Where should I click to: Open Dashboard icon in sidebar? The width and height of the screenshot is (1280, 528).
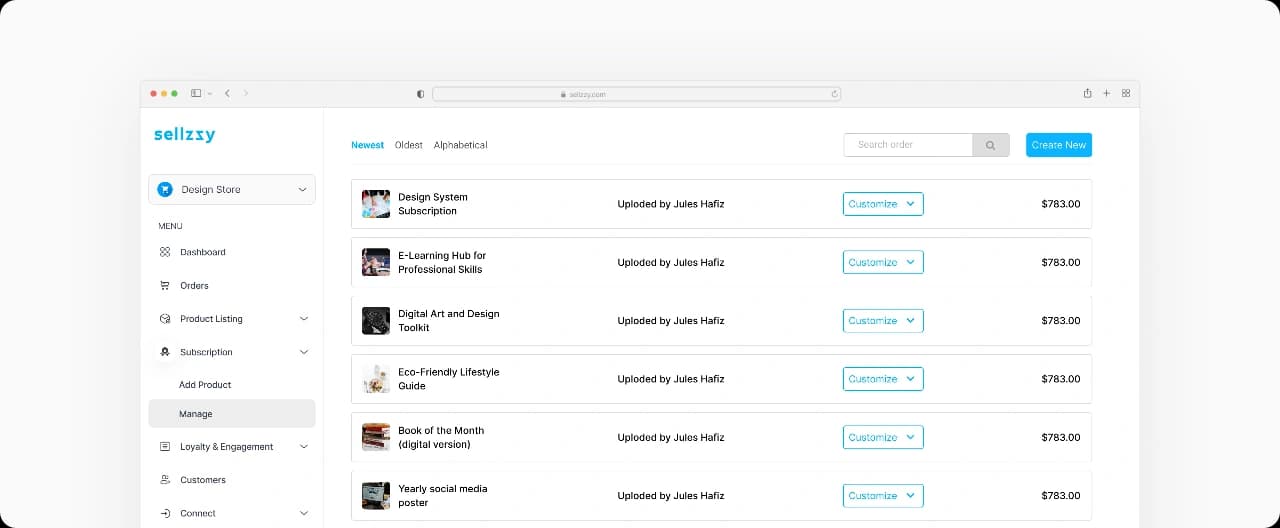tap(165, 252)
